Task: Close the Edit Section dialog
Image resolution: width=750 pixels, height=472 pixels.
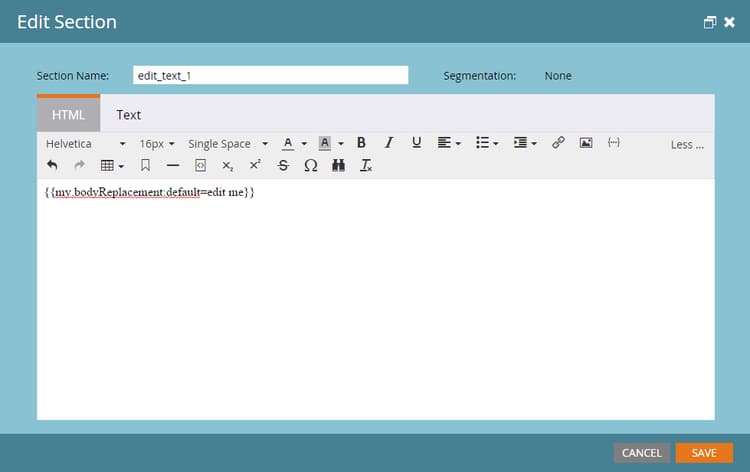Action: [x=729, y=22]
